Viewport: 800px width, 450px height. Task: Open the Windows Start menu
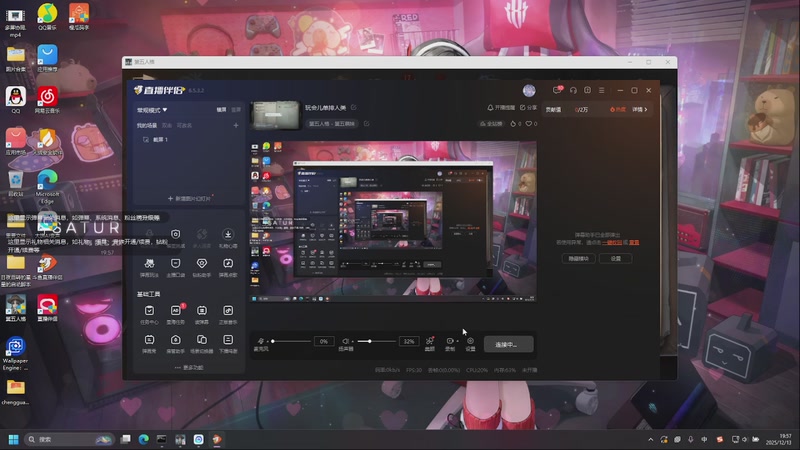pos(14,439)
